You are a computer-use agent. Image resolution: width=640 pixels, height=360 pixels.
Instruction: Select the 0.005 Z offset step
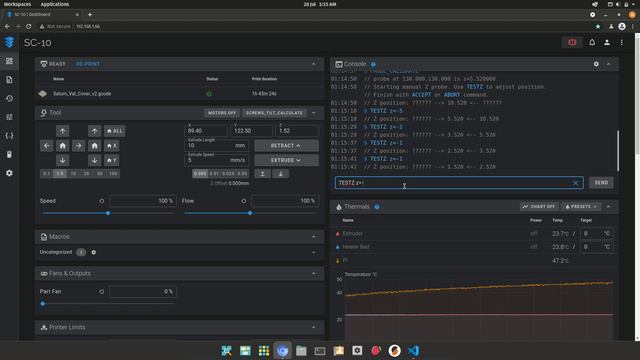pyautogui.click(x=200, y=173)
